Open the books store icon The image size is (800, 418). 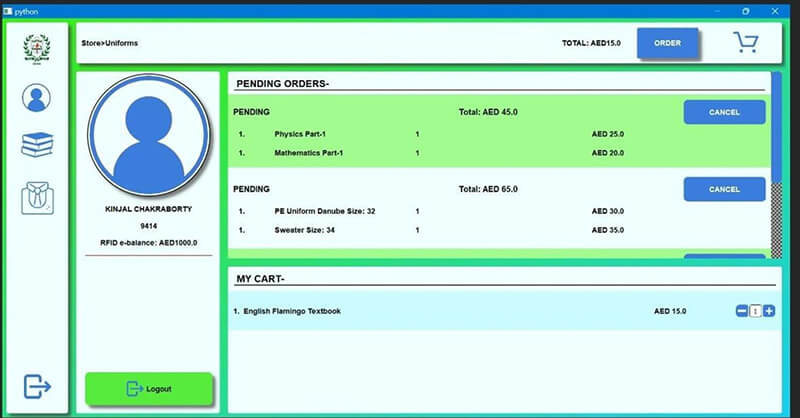click(37, 145)
